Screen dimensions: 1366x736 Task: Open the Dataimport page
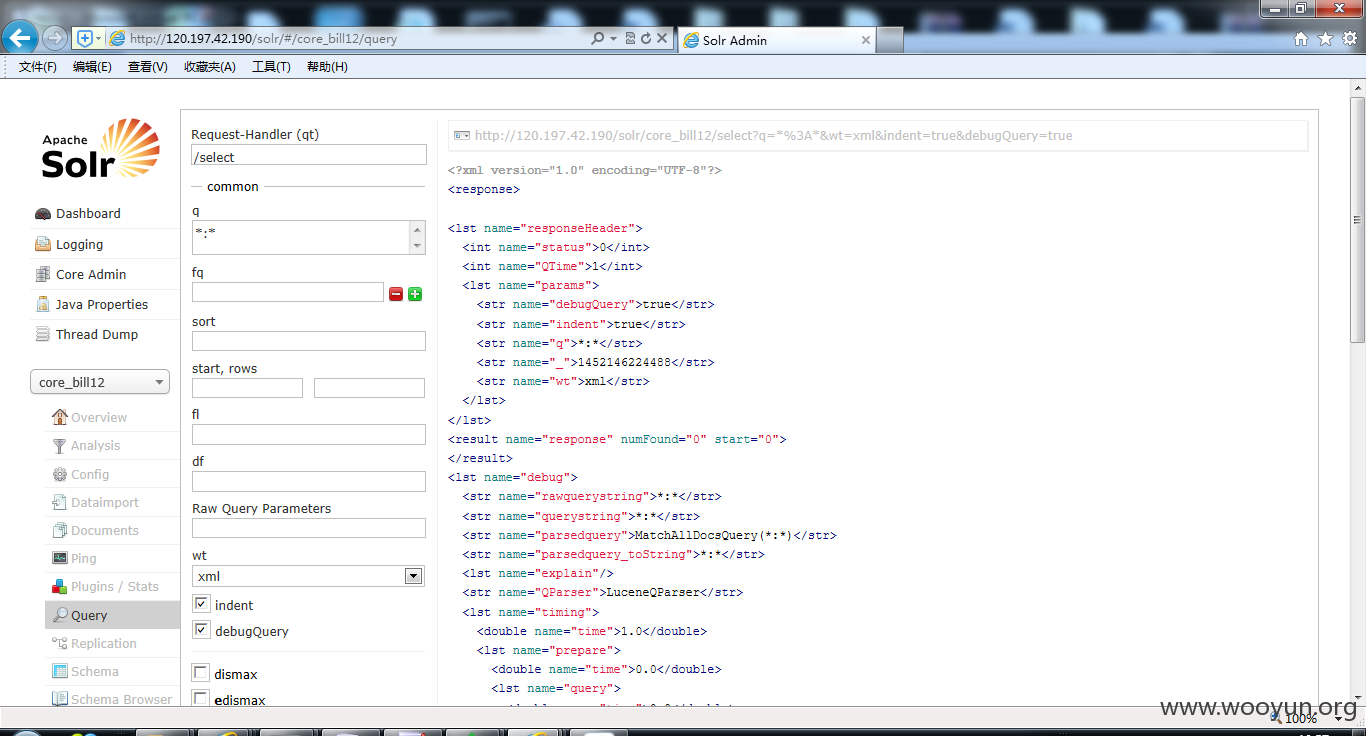coord(96,502)
